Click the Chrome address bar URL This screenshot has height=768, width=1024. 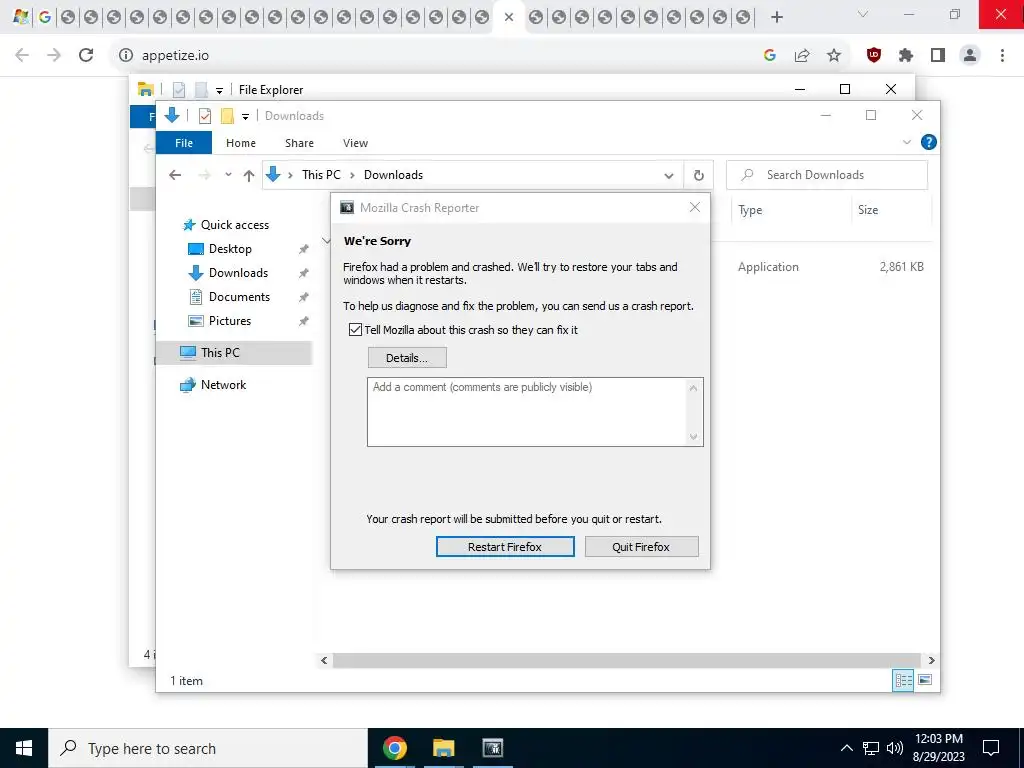click(x=176, y=56)
